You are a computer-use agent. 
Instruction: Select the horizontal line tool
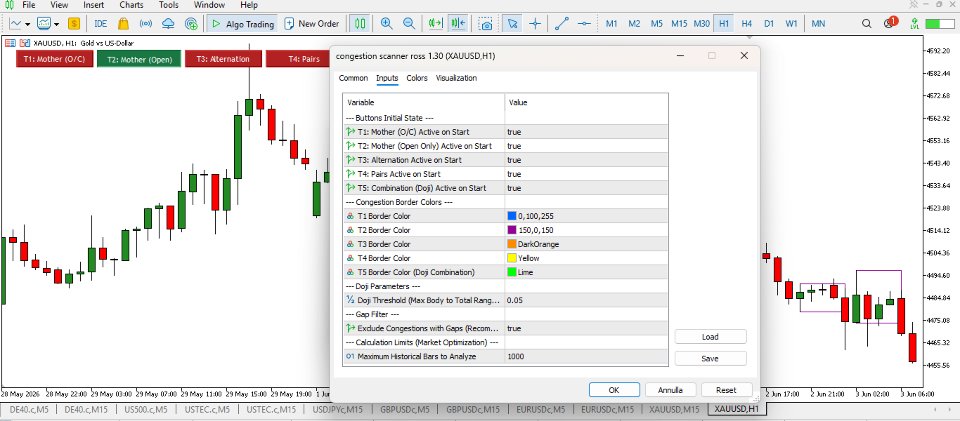click(x=584, y=24)
